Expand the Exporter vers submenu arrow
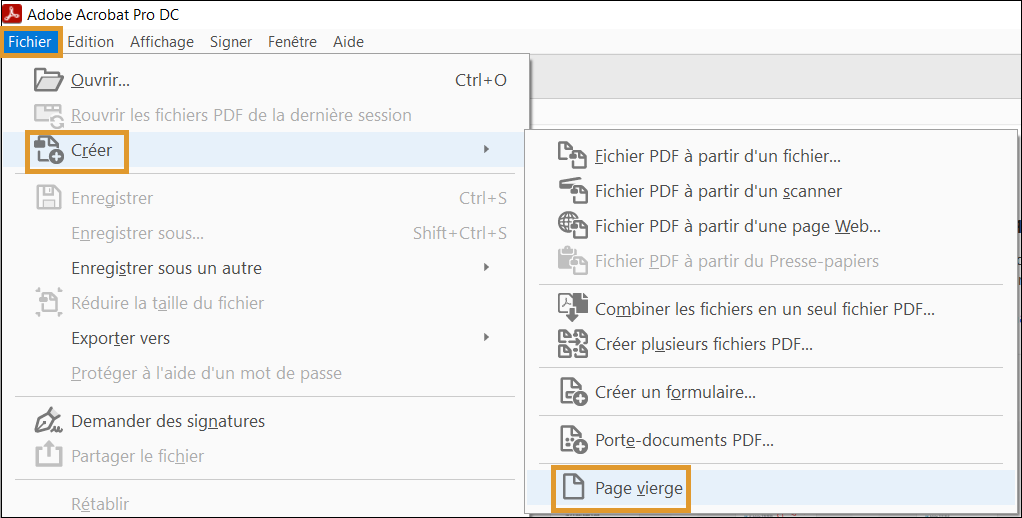1022x518 pixels. [x=486, y=337]
